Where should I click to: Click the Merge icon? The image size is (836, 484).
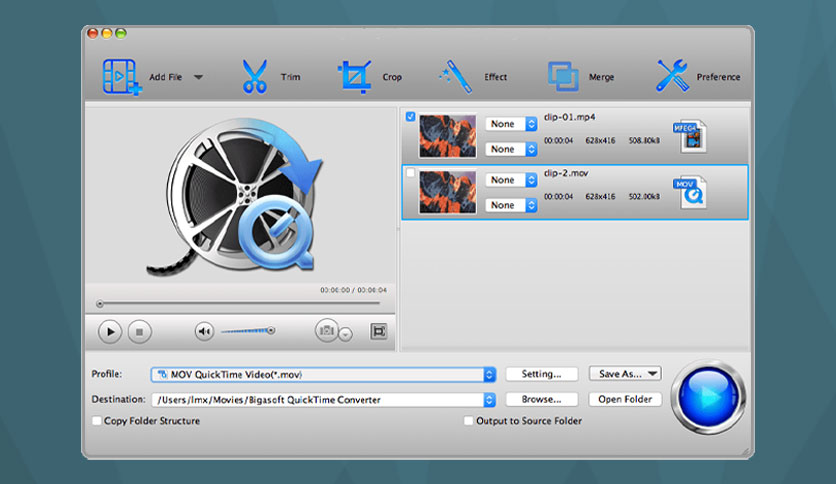click(x=563, y=76)
